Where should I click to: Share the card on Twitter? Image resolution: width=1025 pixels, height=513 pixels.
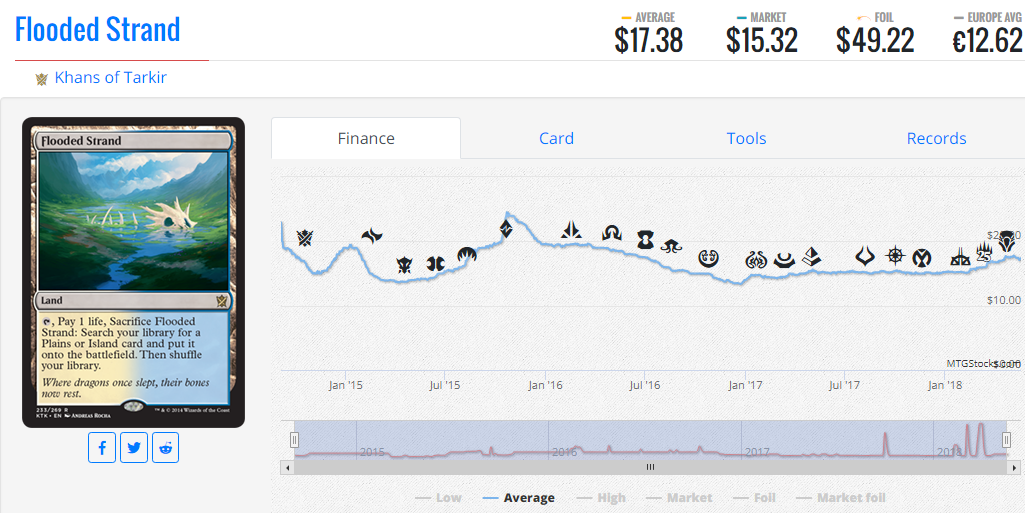point(134,447)
